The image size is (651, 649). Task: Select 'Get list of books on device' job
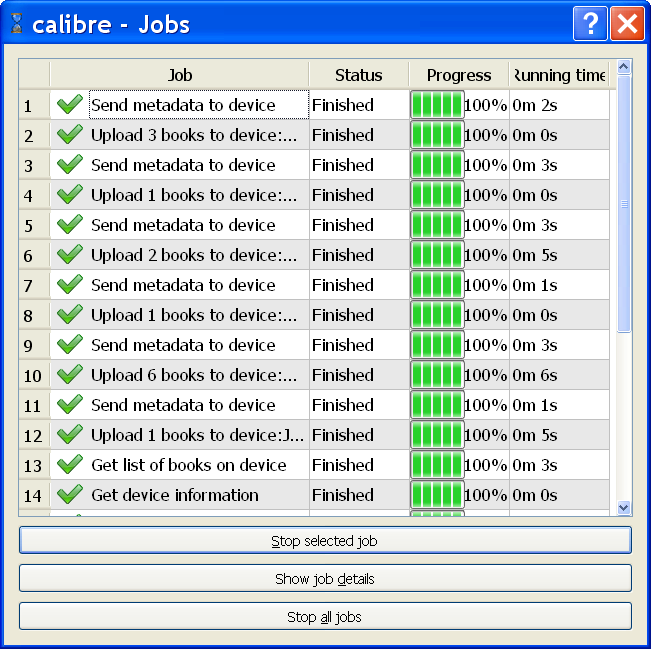[188, 465]
